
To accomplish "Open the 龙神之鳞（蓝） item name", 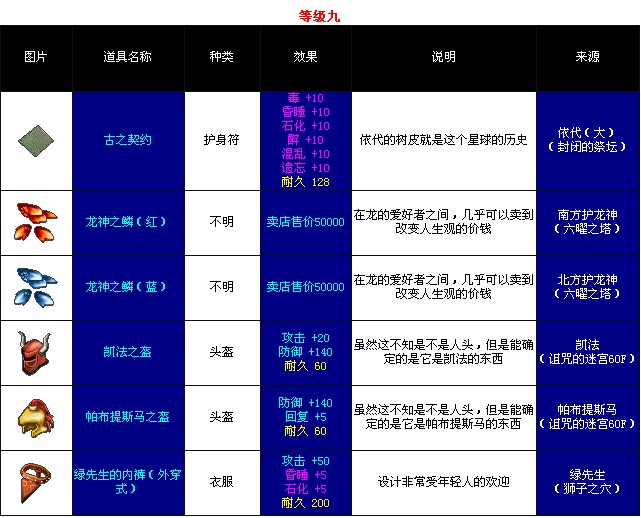I will [x=130, y=287].
